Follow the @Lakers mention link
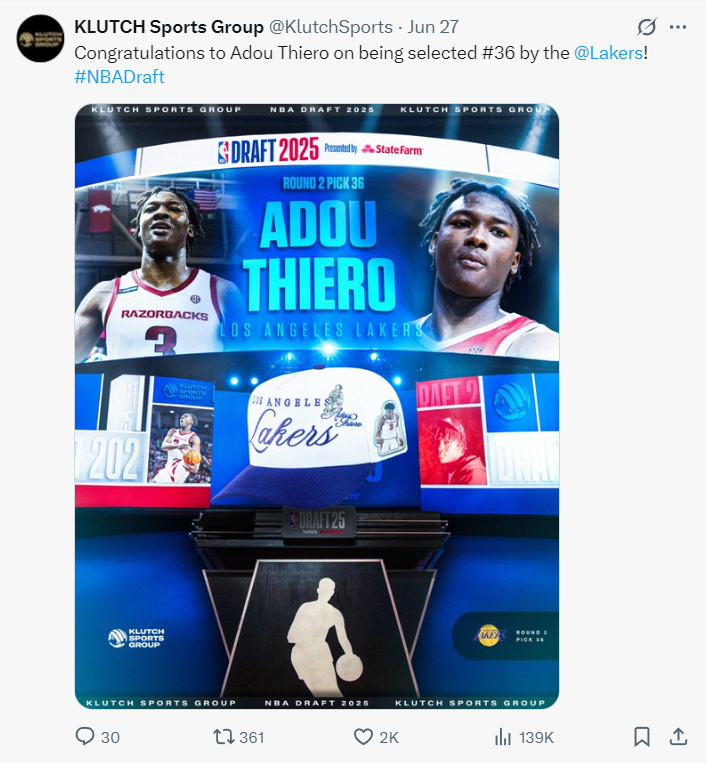 [x=609, y=53]
